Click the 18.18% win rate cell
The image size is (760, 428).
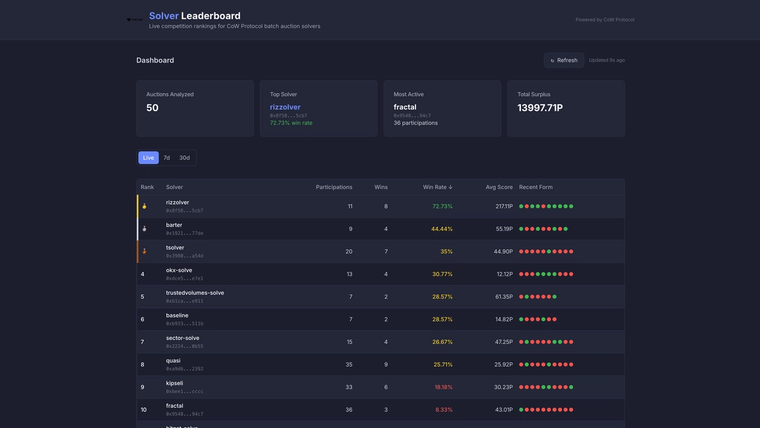(443, 387)
